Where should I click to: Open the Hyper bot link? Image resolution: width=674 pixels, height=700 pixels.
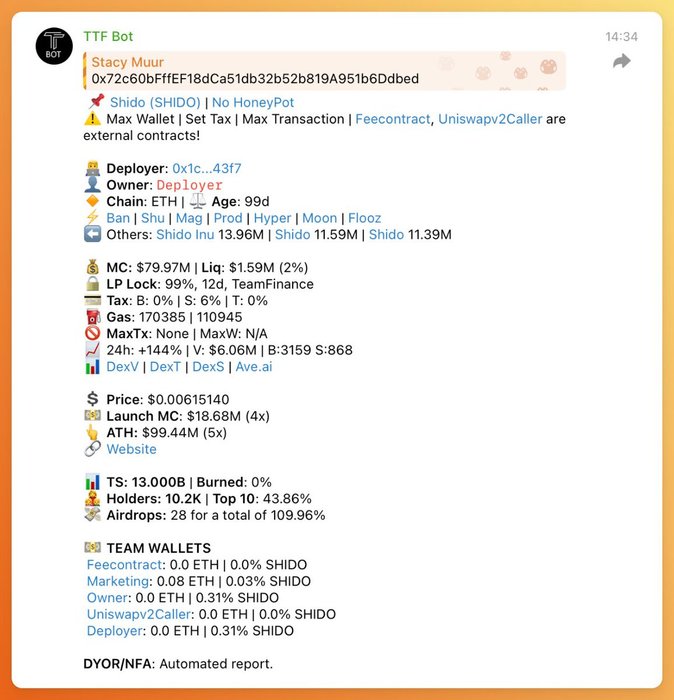point(272,218)
